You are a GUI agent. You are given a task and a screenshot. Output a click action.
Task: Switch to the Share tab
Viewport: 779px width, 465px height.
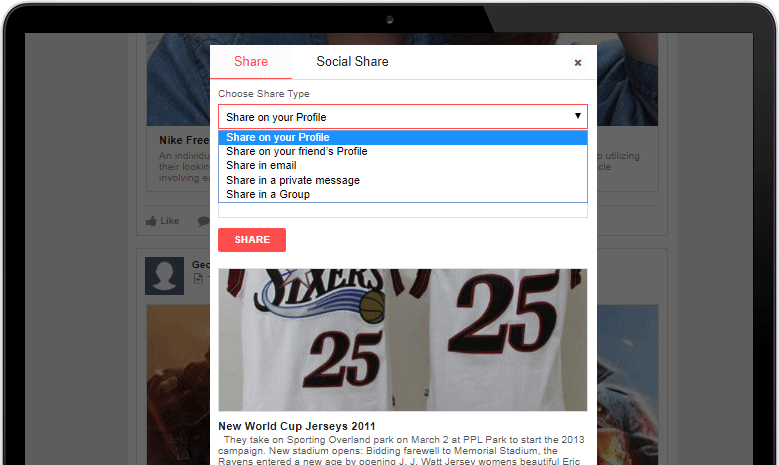251,62
